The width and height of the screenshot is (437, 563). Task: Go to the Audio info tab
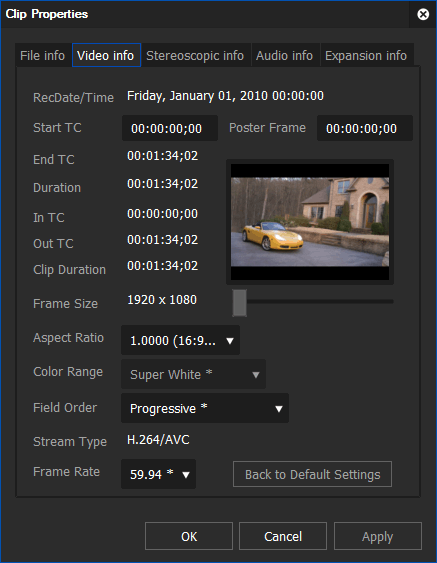(x=285, y=55)
